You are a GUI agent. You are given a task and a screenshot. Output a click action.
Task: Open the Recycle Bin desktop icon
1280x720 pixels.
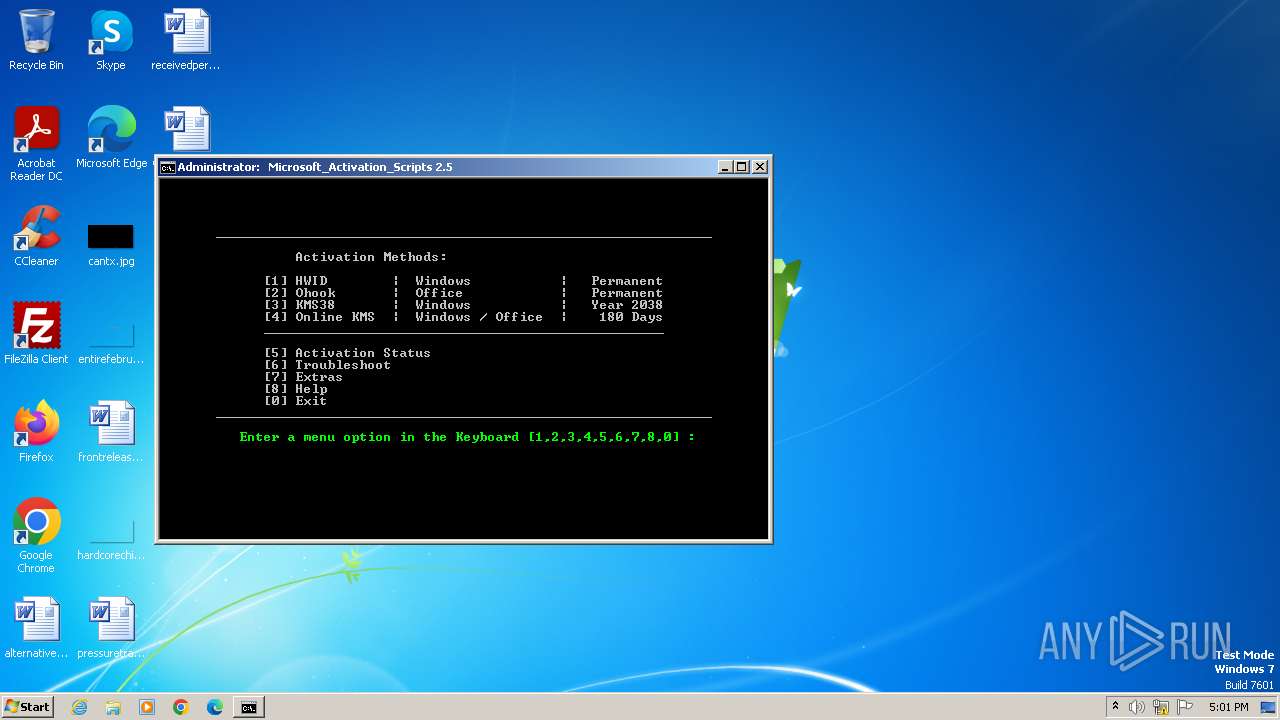coord(36,40)
